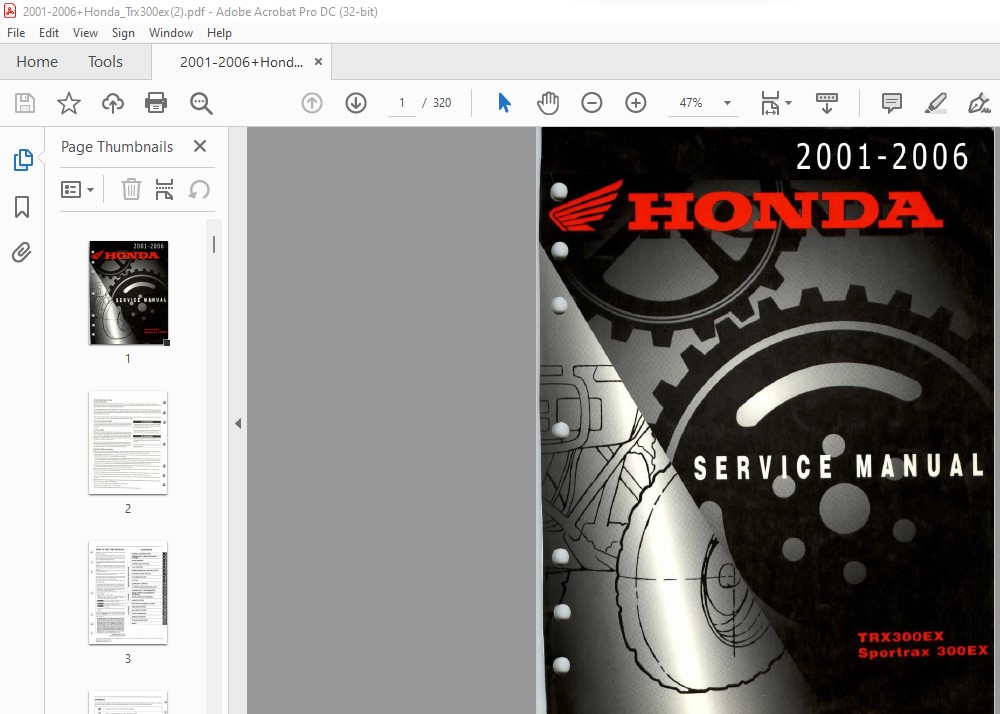Select page 3 thumbnail
Viewport: 1000px width, 714px height.
pos(128,593)
